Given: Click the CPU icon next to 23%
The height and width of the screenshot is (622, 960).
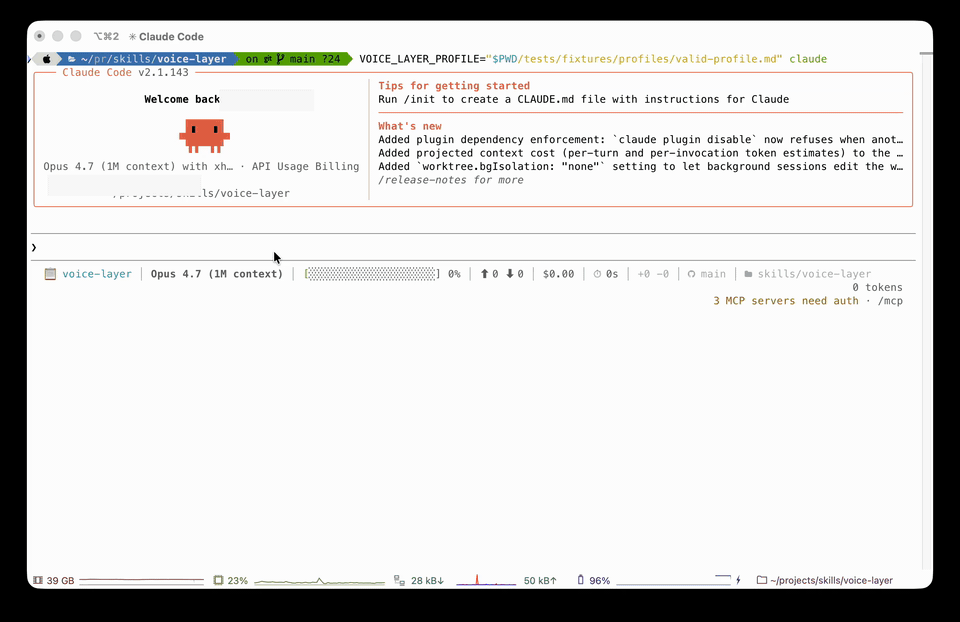Looking at the screenshot, I should point(218,580).
